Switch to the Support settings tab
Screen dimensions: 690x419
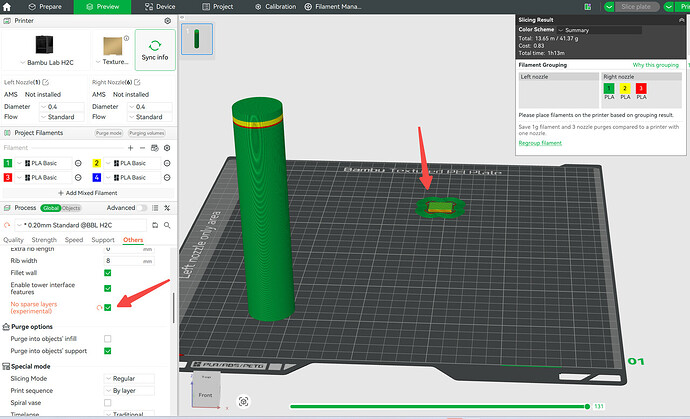coord(103,240)
